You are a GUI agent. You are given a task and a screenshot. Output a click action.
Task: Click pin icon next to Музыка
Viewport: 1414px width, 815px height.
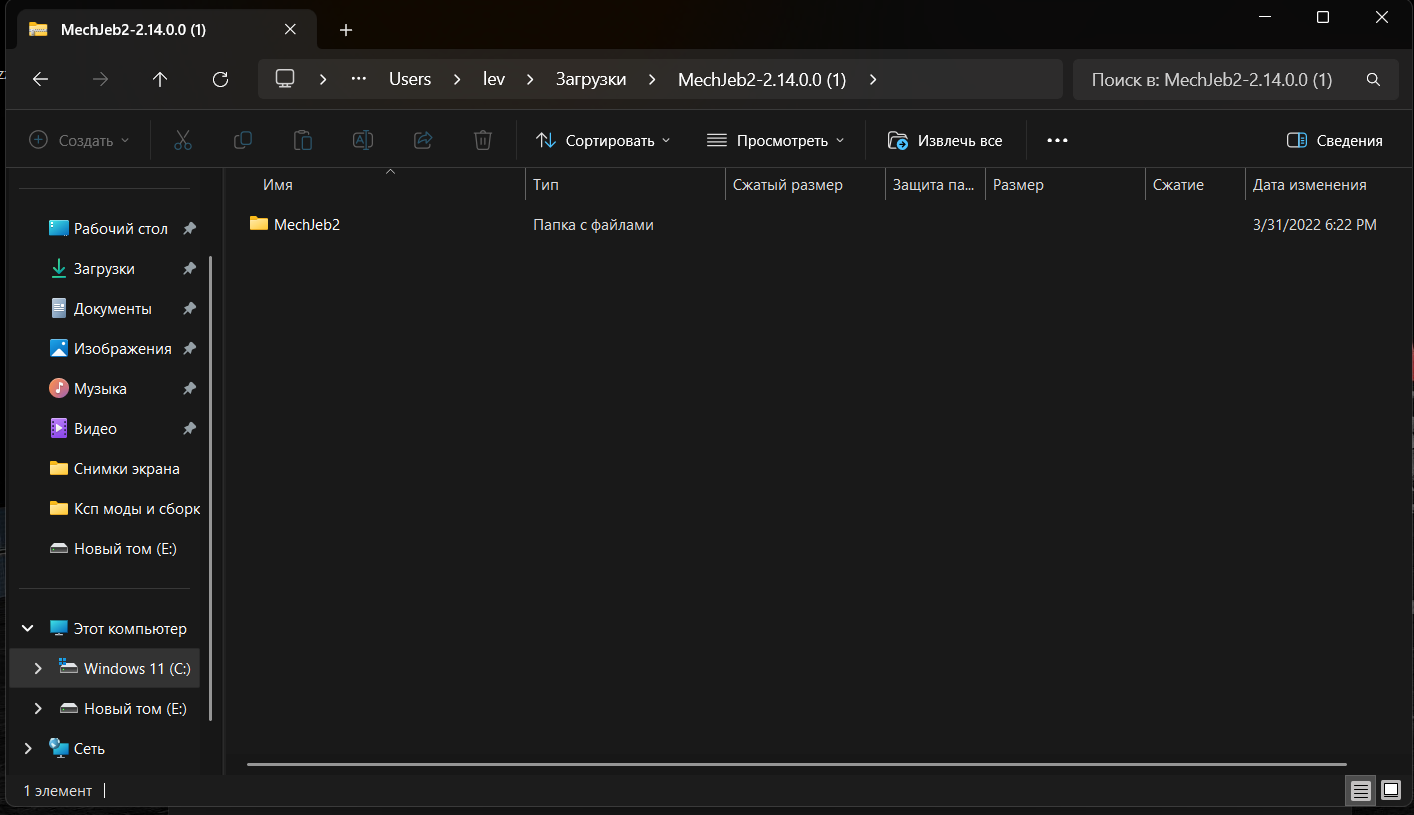tap(189, 389)
